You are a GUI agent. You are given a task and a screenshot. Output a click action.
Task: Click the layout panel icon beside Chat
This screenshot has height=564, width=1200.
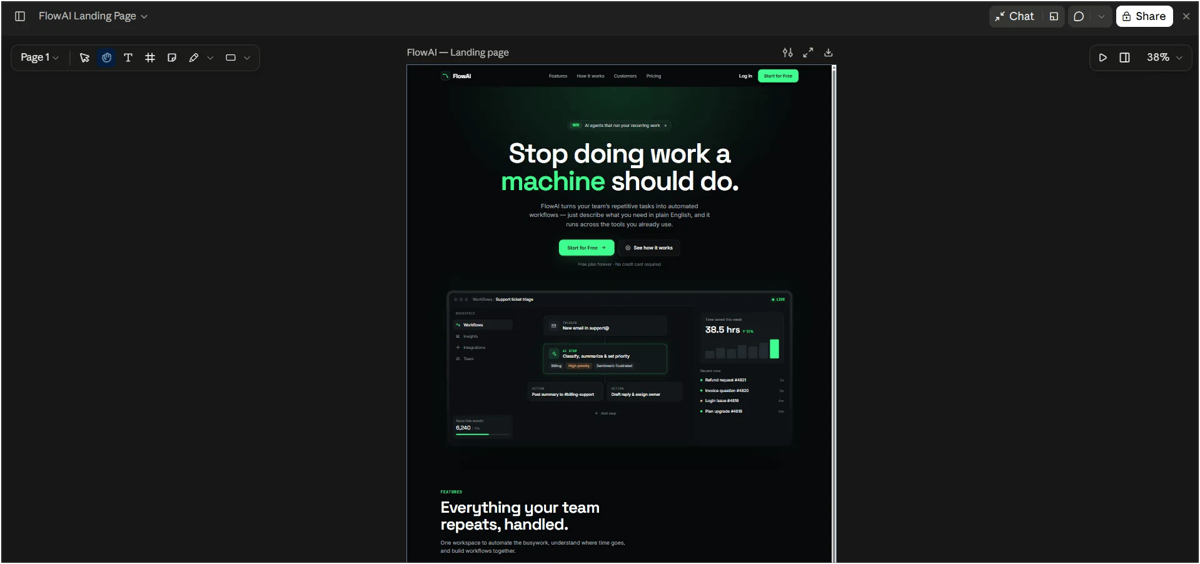tap(1054, 16)
